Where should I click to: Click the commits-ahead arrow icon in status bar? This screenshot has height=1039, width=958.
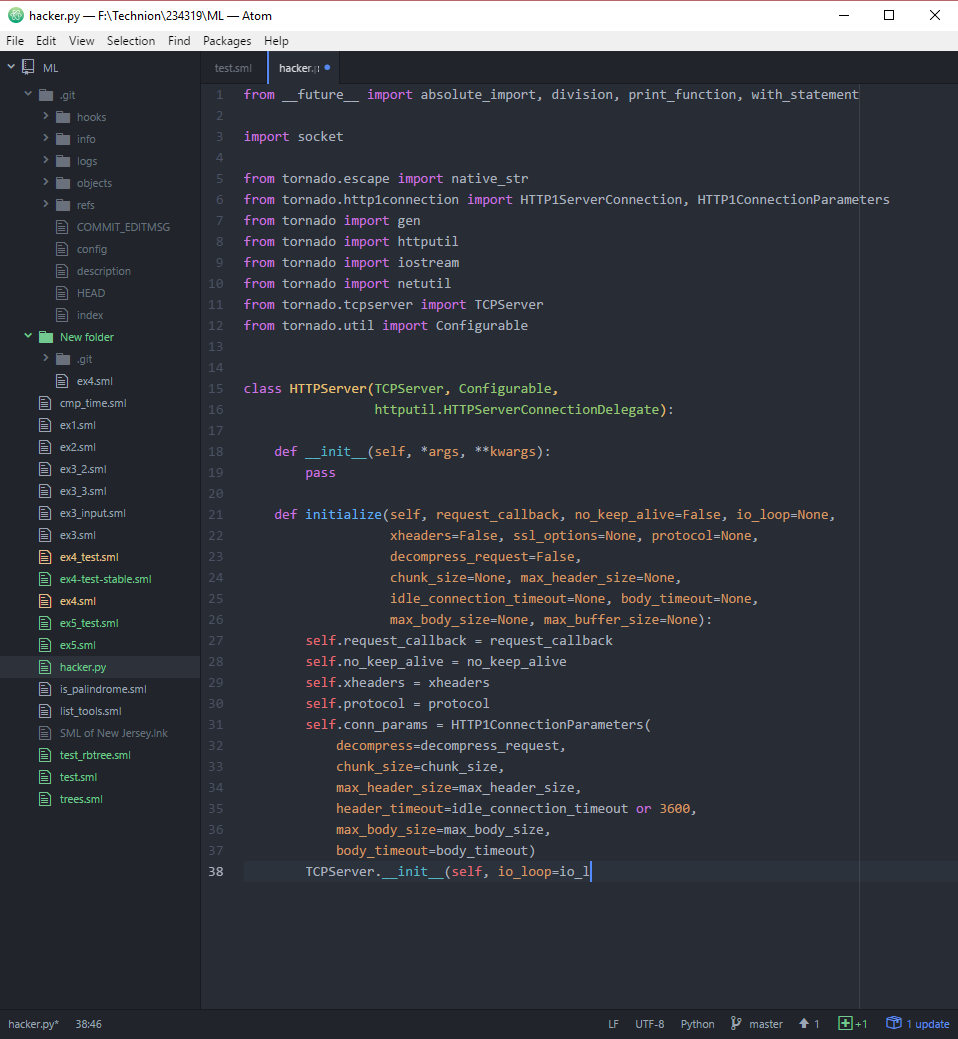click(804, 1023)
